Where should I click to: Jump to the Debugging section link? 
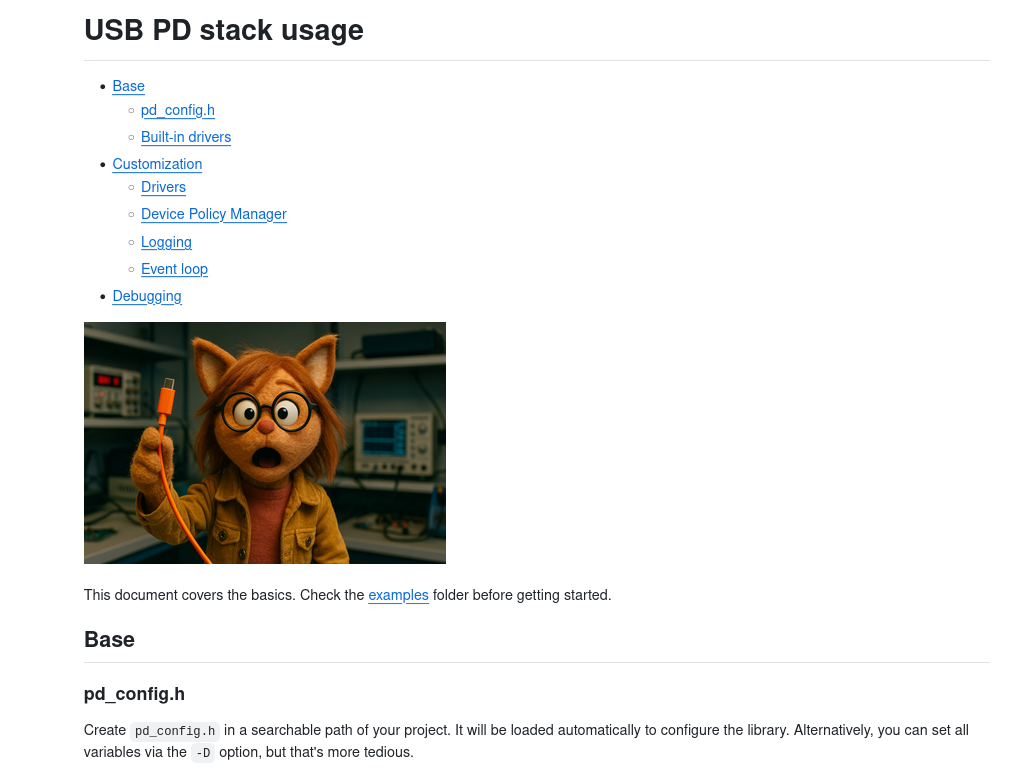pos(146,296)
